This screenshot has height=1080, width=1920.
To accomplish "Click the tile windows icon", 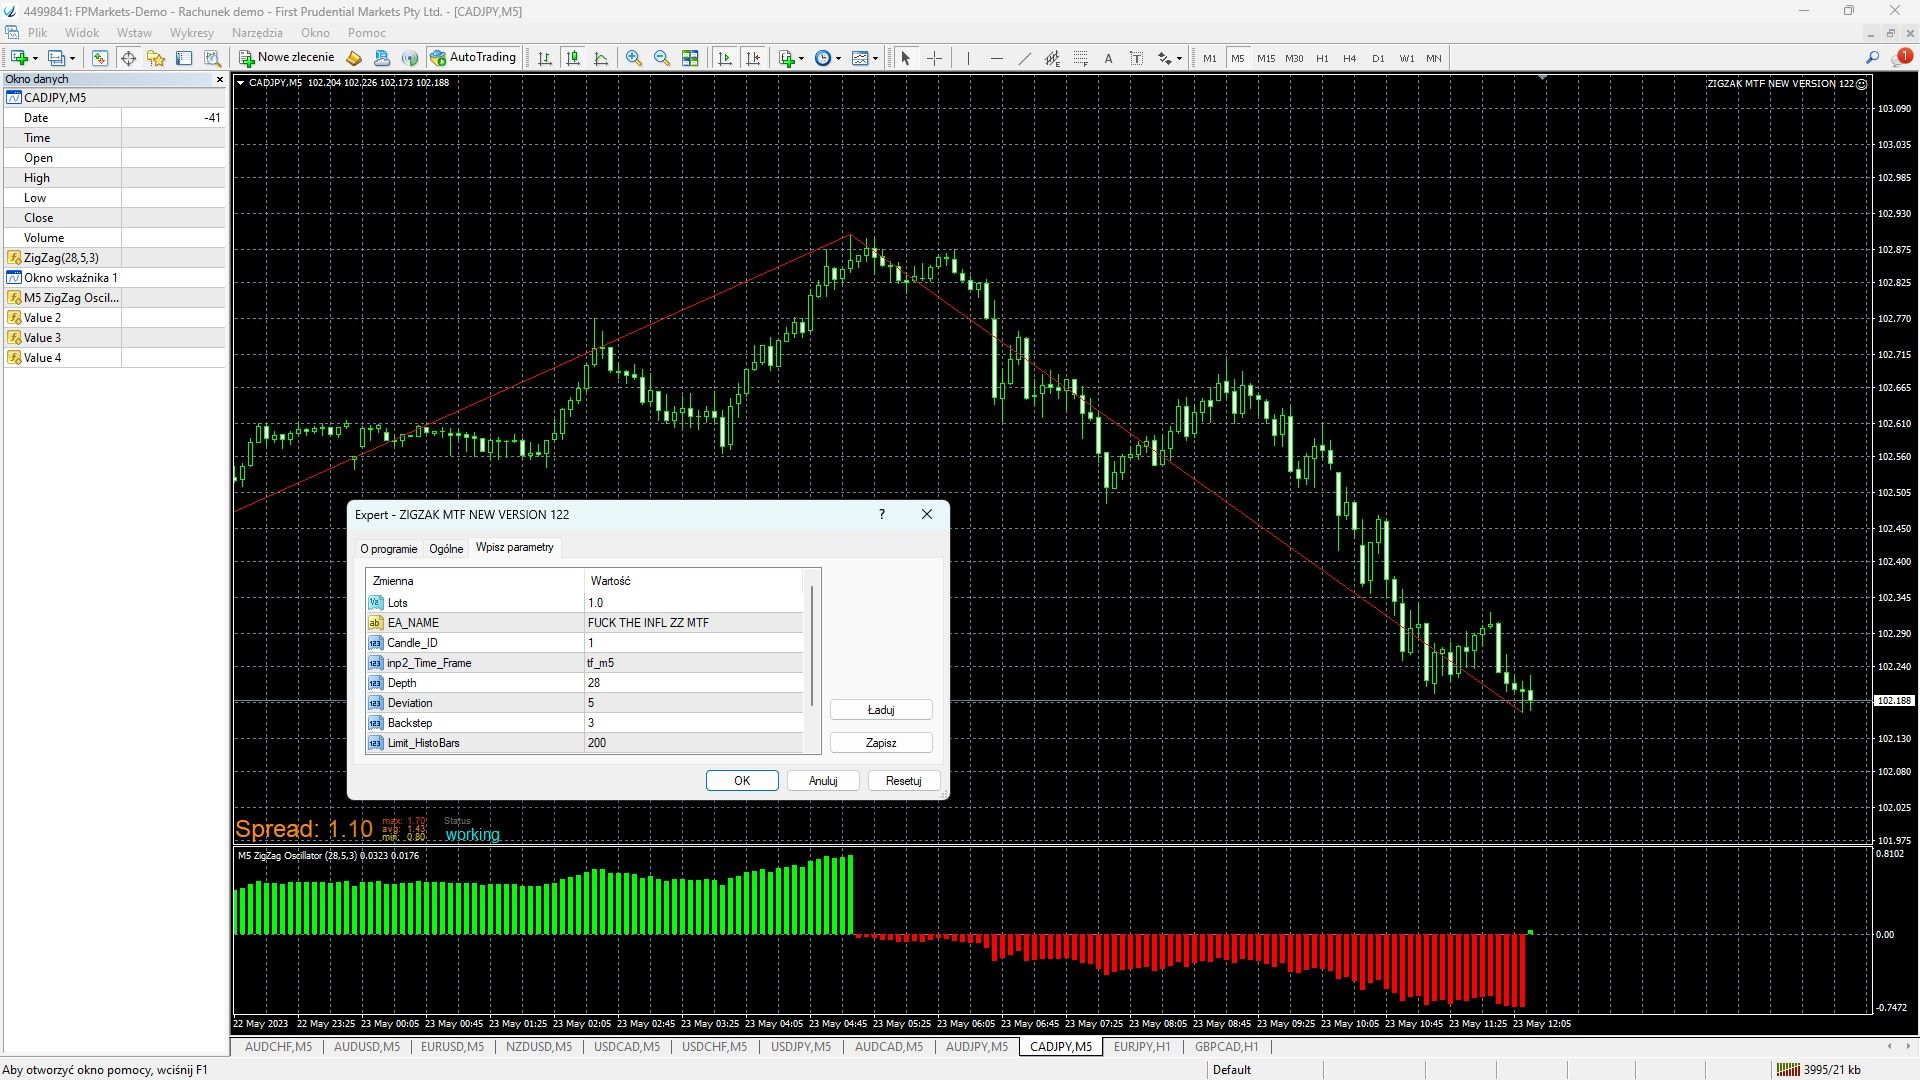I will [690, 58].
